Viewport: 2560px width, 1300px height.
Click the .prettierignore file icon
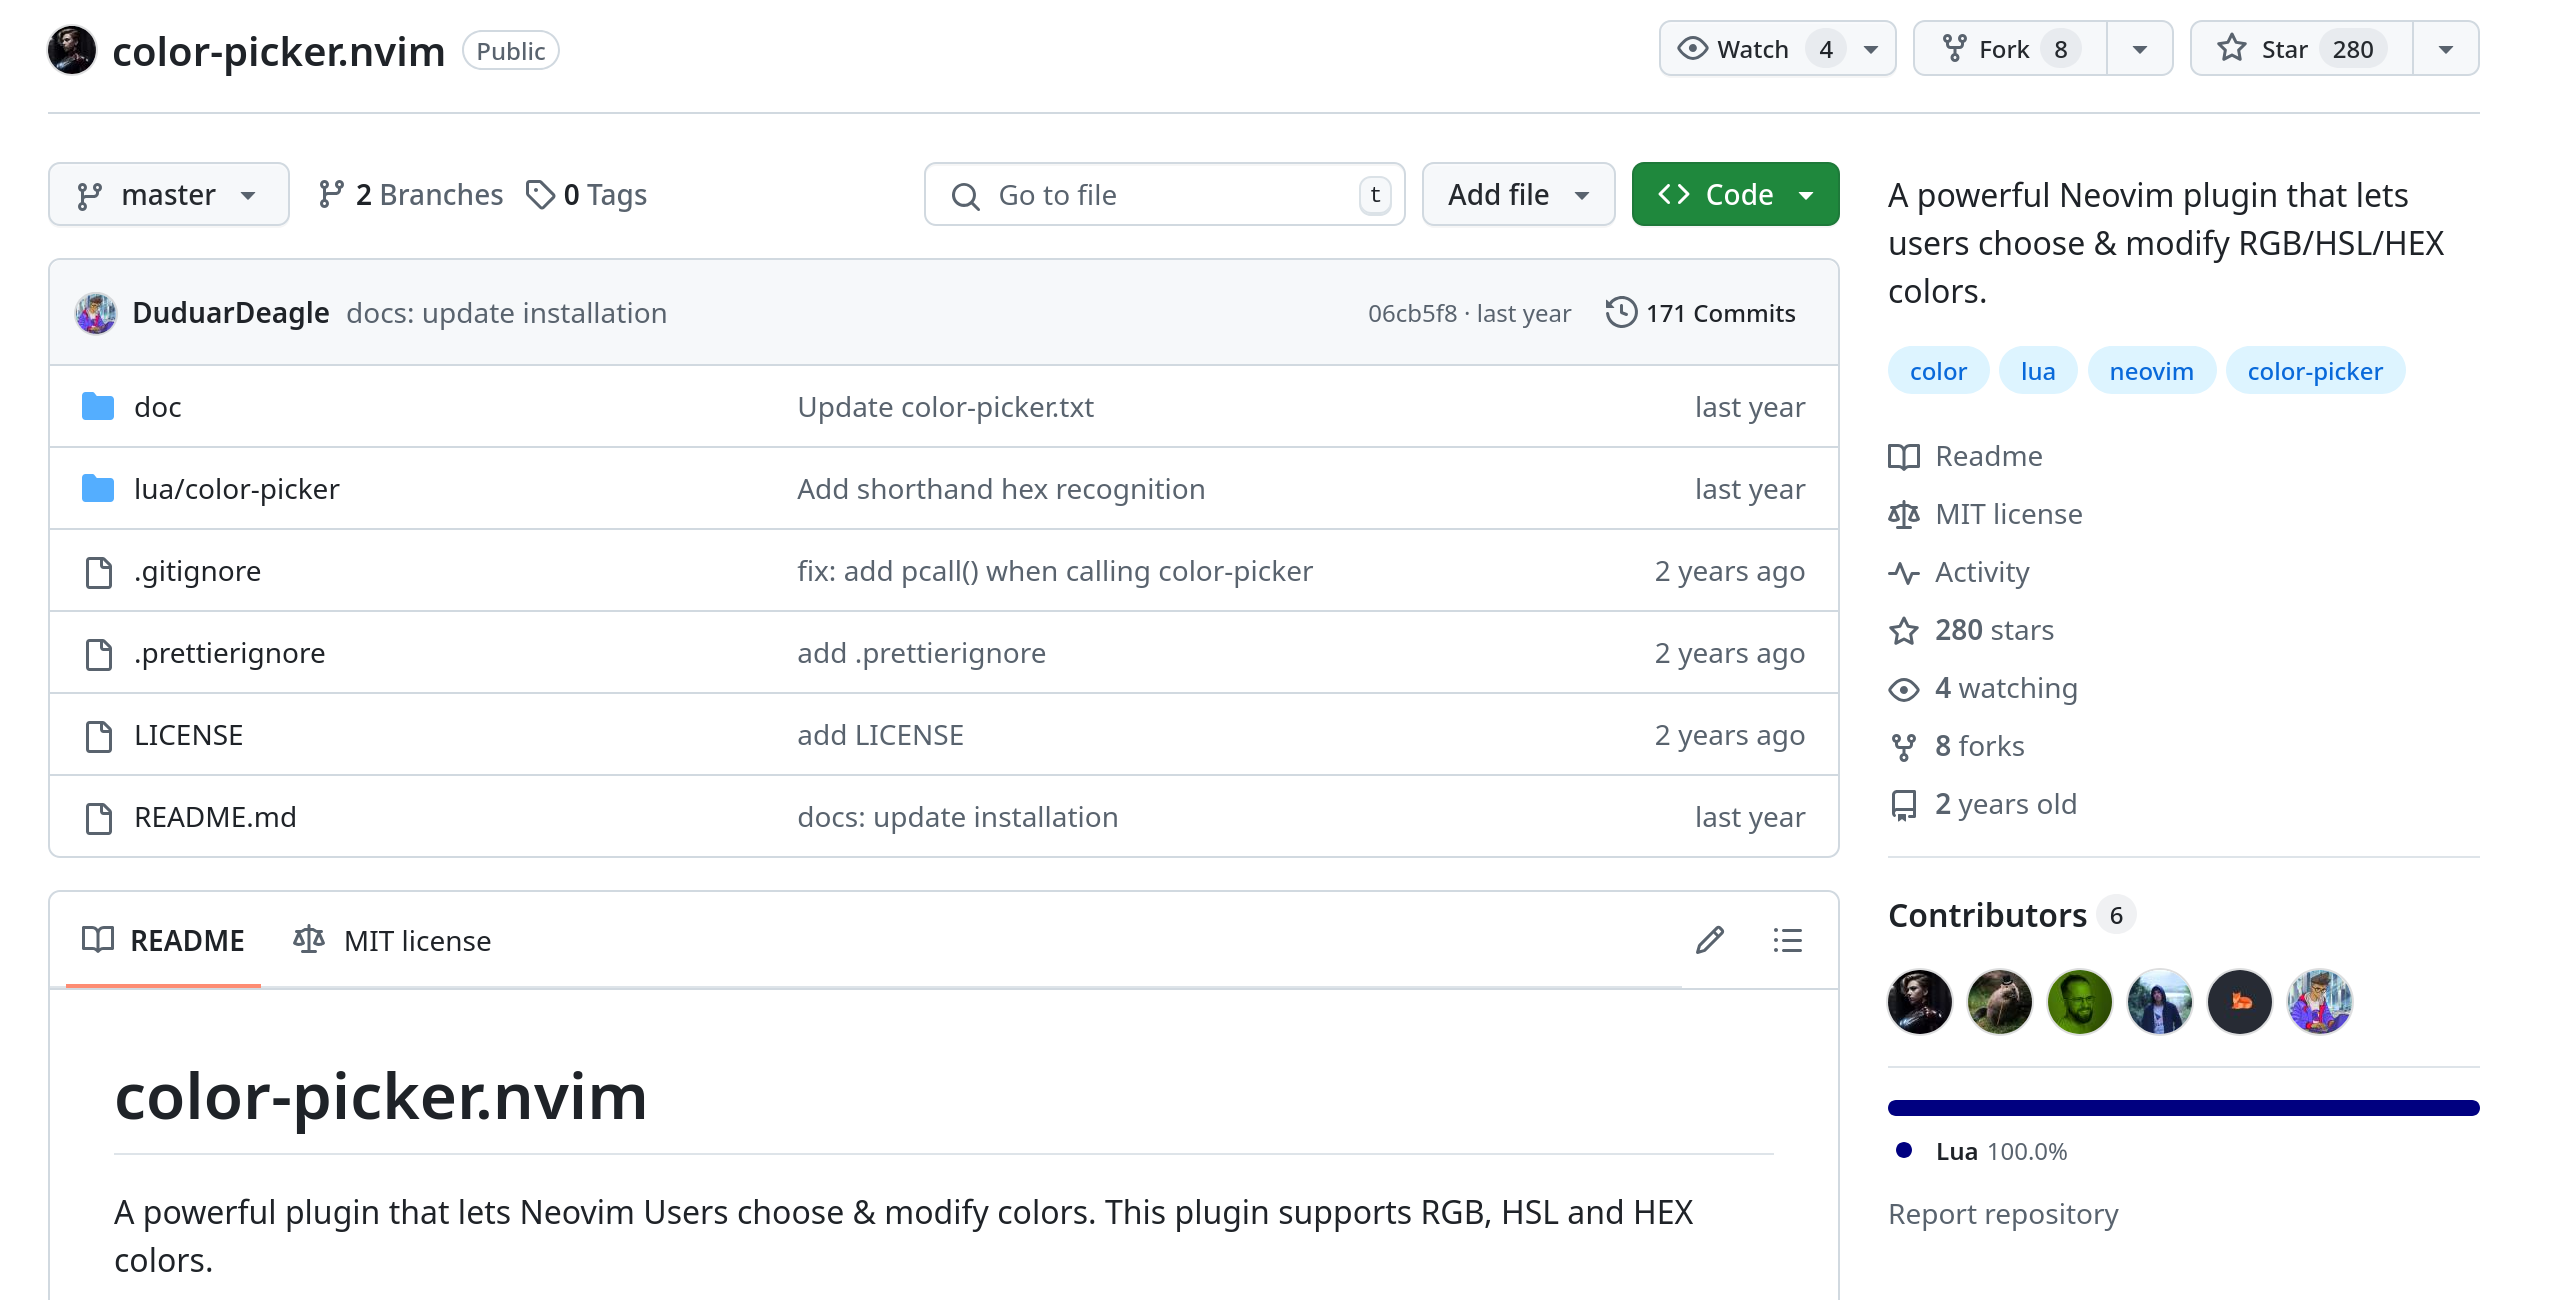98,654
